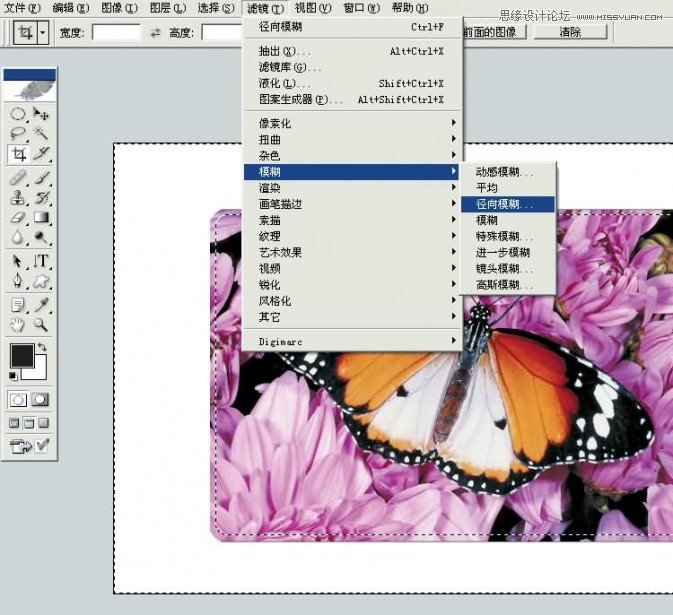
Task: Select the Magic Wand tool
Action: pos(41,133)
